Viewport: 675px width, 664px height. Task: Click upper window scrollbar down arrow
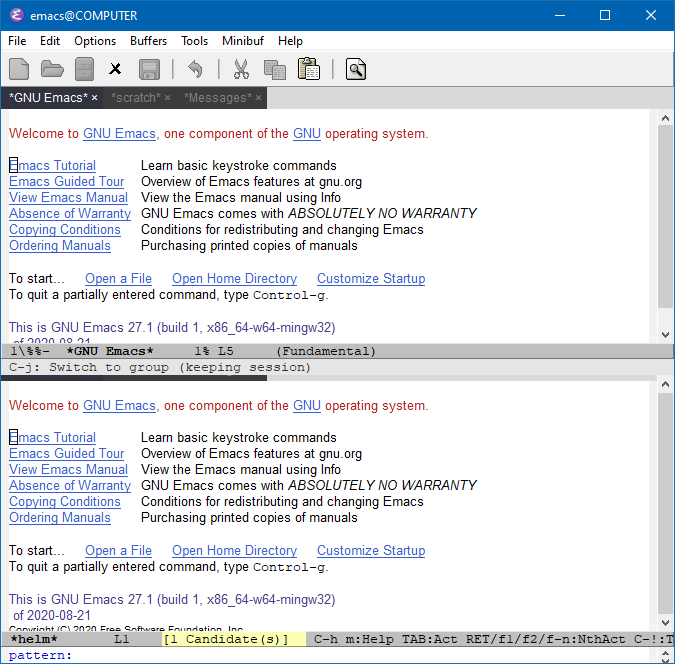coord(666,335)
